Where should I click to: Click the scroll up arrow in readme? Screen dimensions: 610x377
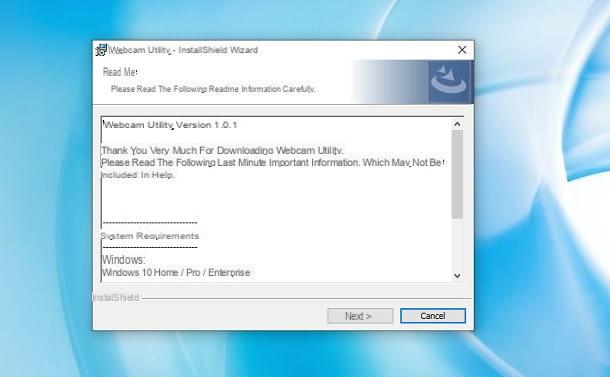(x=457, y=124)
